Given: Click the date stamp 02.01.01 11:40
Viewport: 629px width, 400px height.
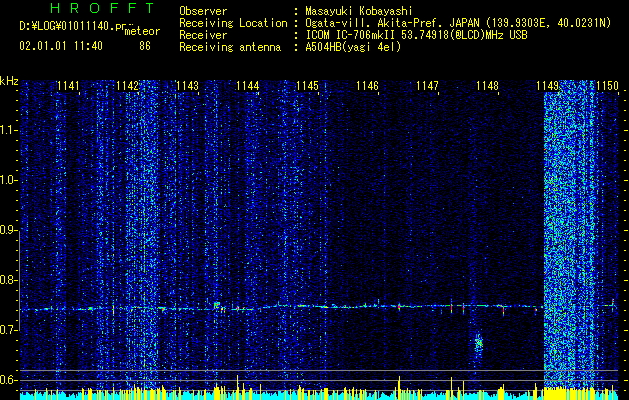Looking at the screenshot, I should tap(61, 46).
